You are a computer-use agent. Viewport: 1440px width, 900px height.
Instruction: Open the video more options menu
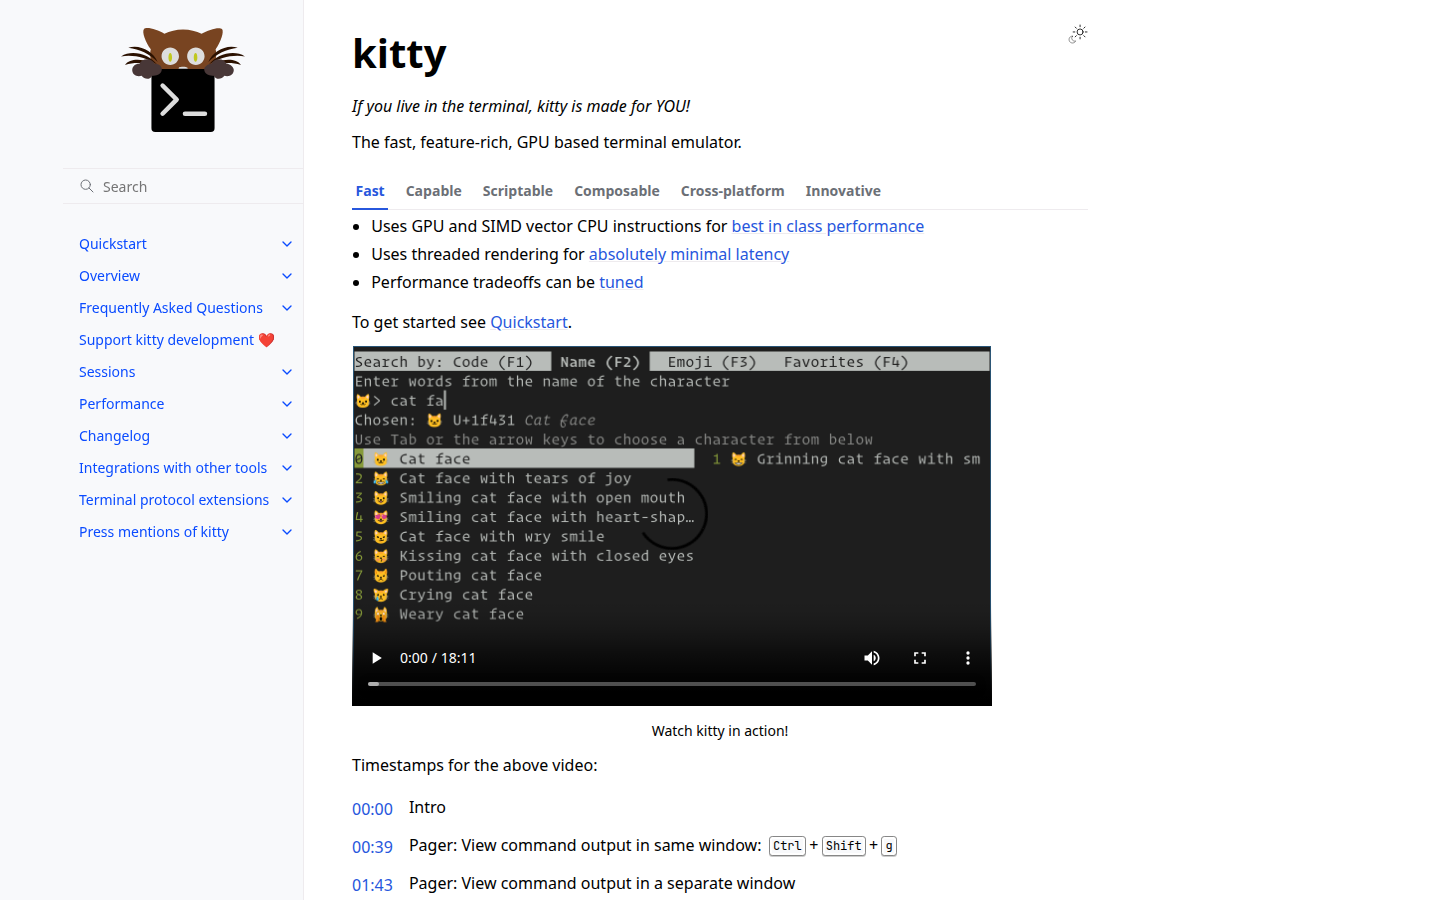point(968,658)
